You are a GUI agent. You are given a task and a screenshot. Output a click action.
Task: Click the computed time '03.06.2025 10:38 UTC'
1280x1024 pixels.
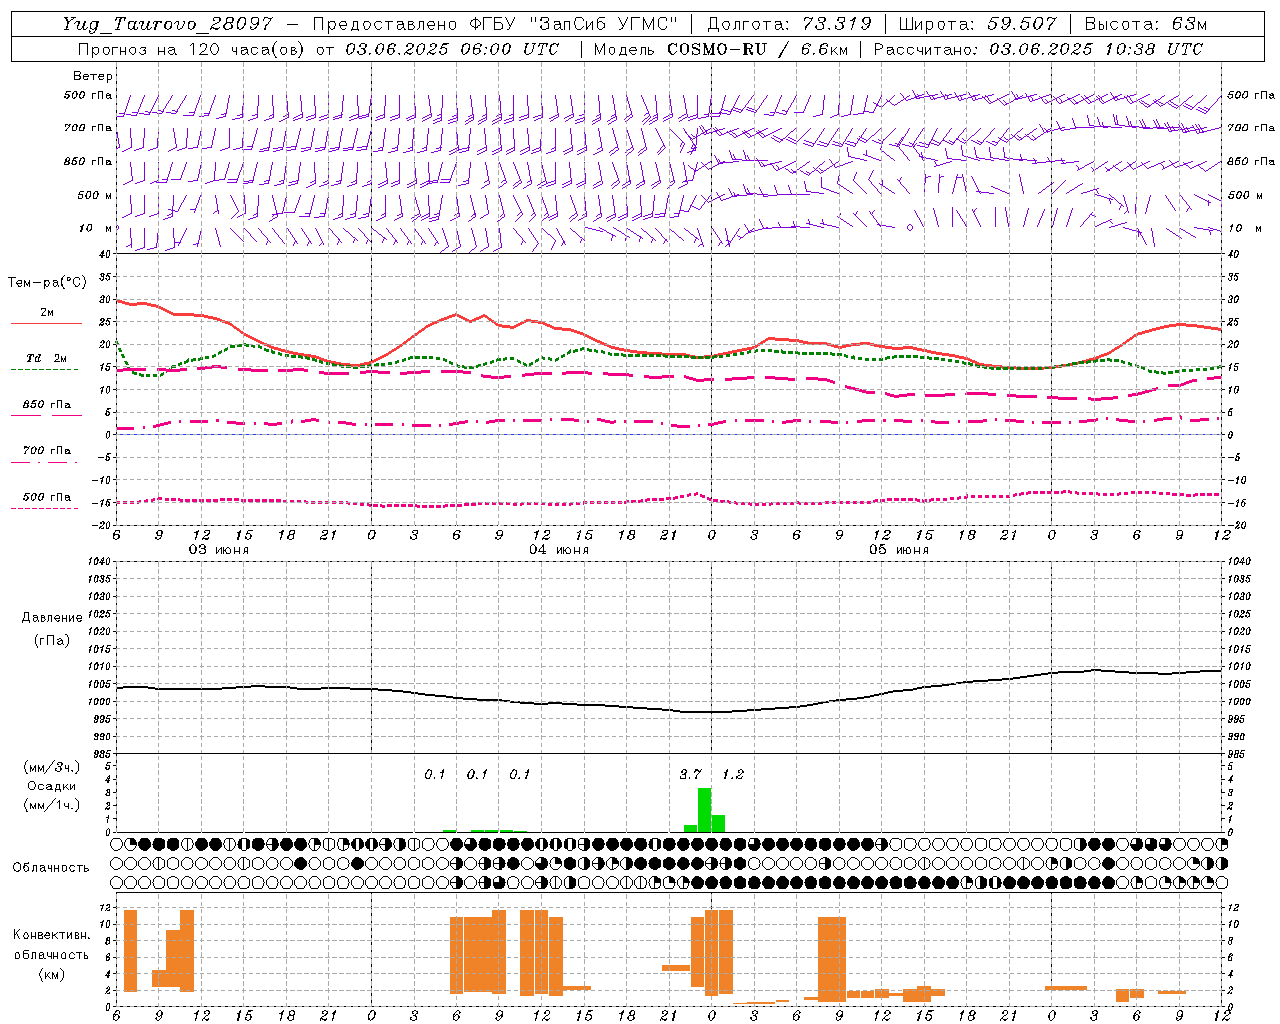coord(1096,49)
